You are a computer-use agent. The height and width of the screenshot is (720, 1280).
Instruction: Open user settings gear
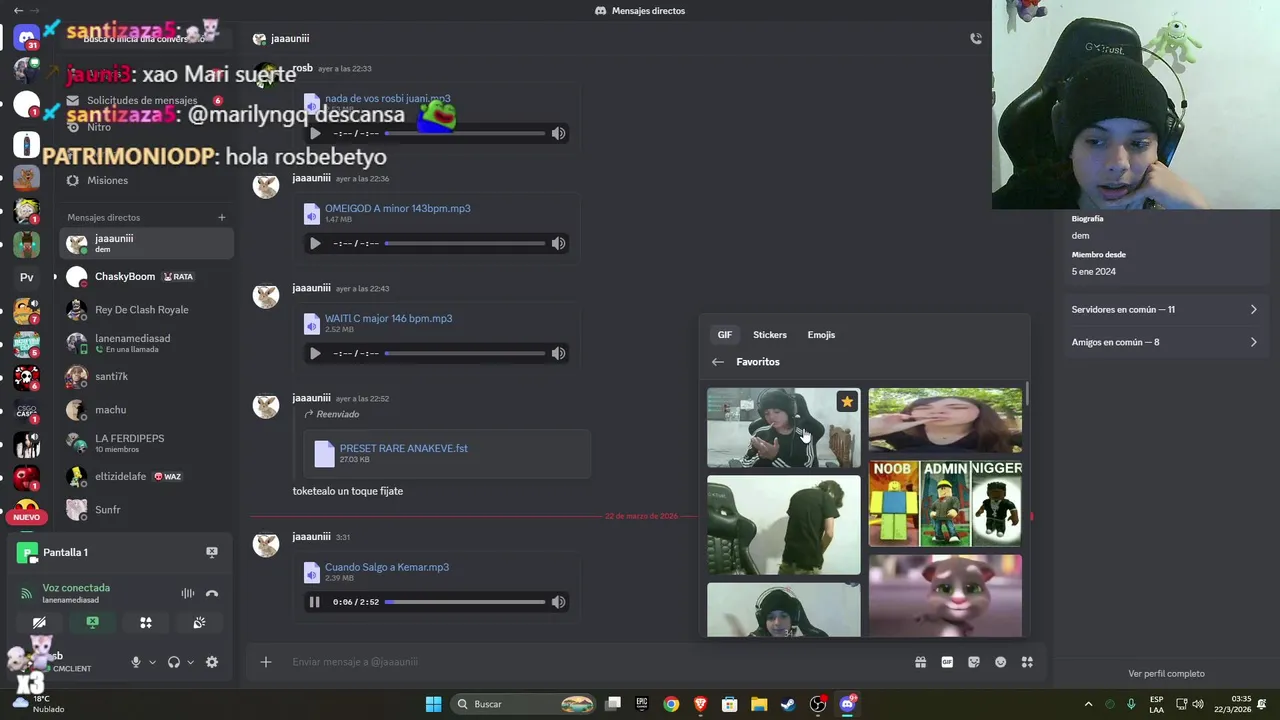click(x=212, y=662)
